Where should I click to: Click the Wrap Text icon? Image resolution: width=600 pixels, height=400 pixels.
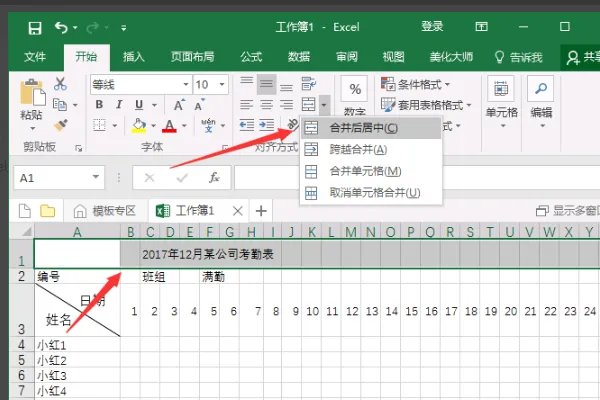[x=308, y=83]
